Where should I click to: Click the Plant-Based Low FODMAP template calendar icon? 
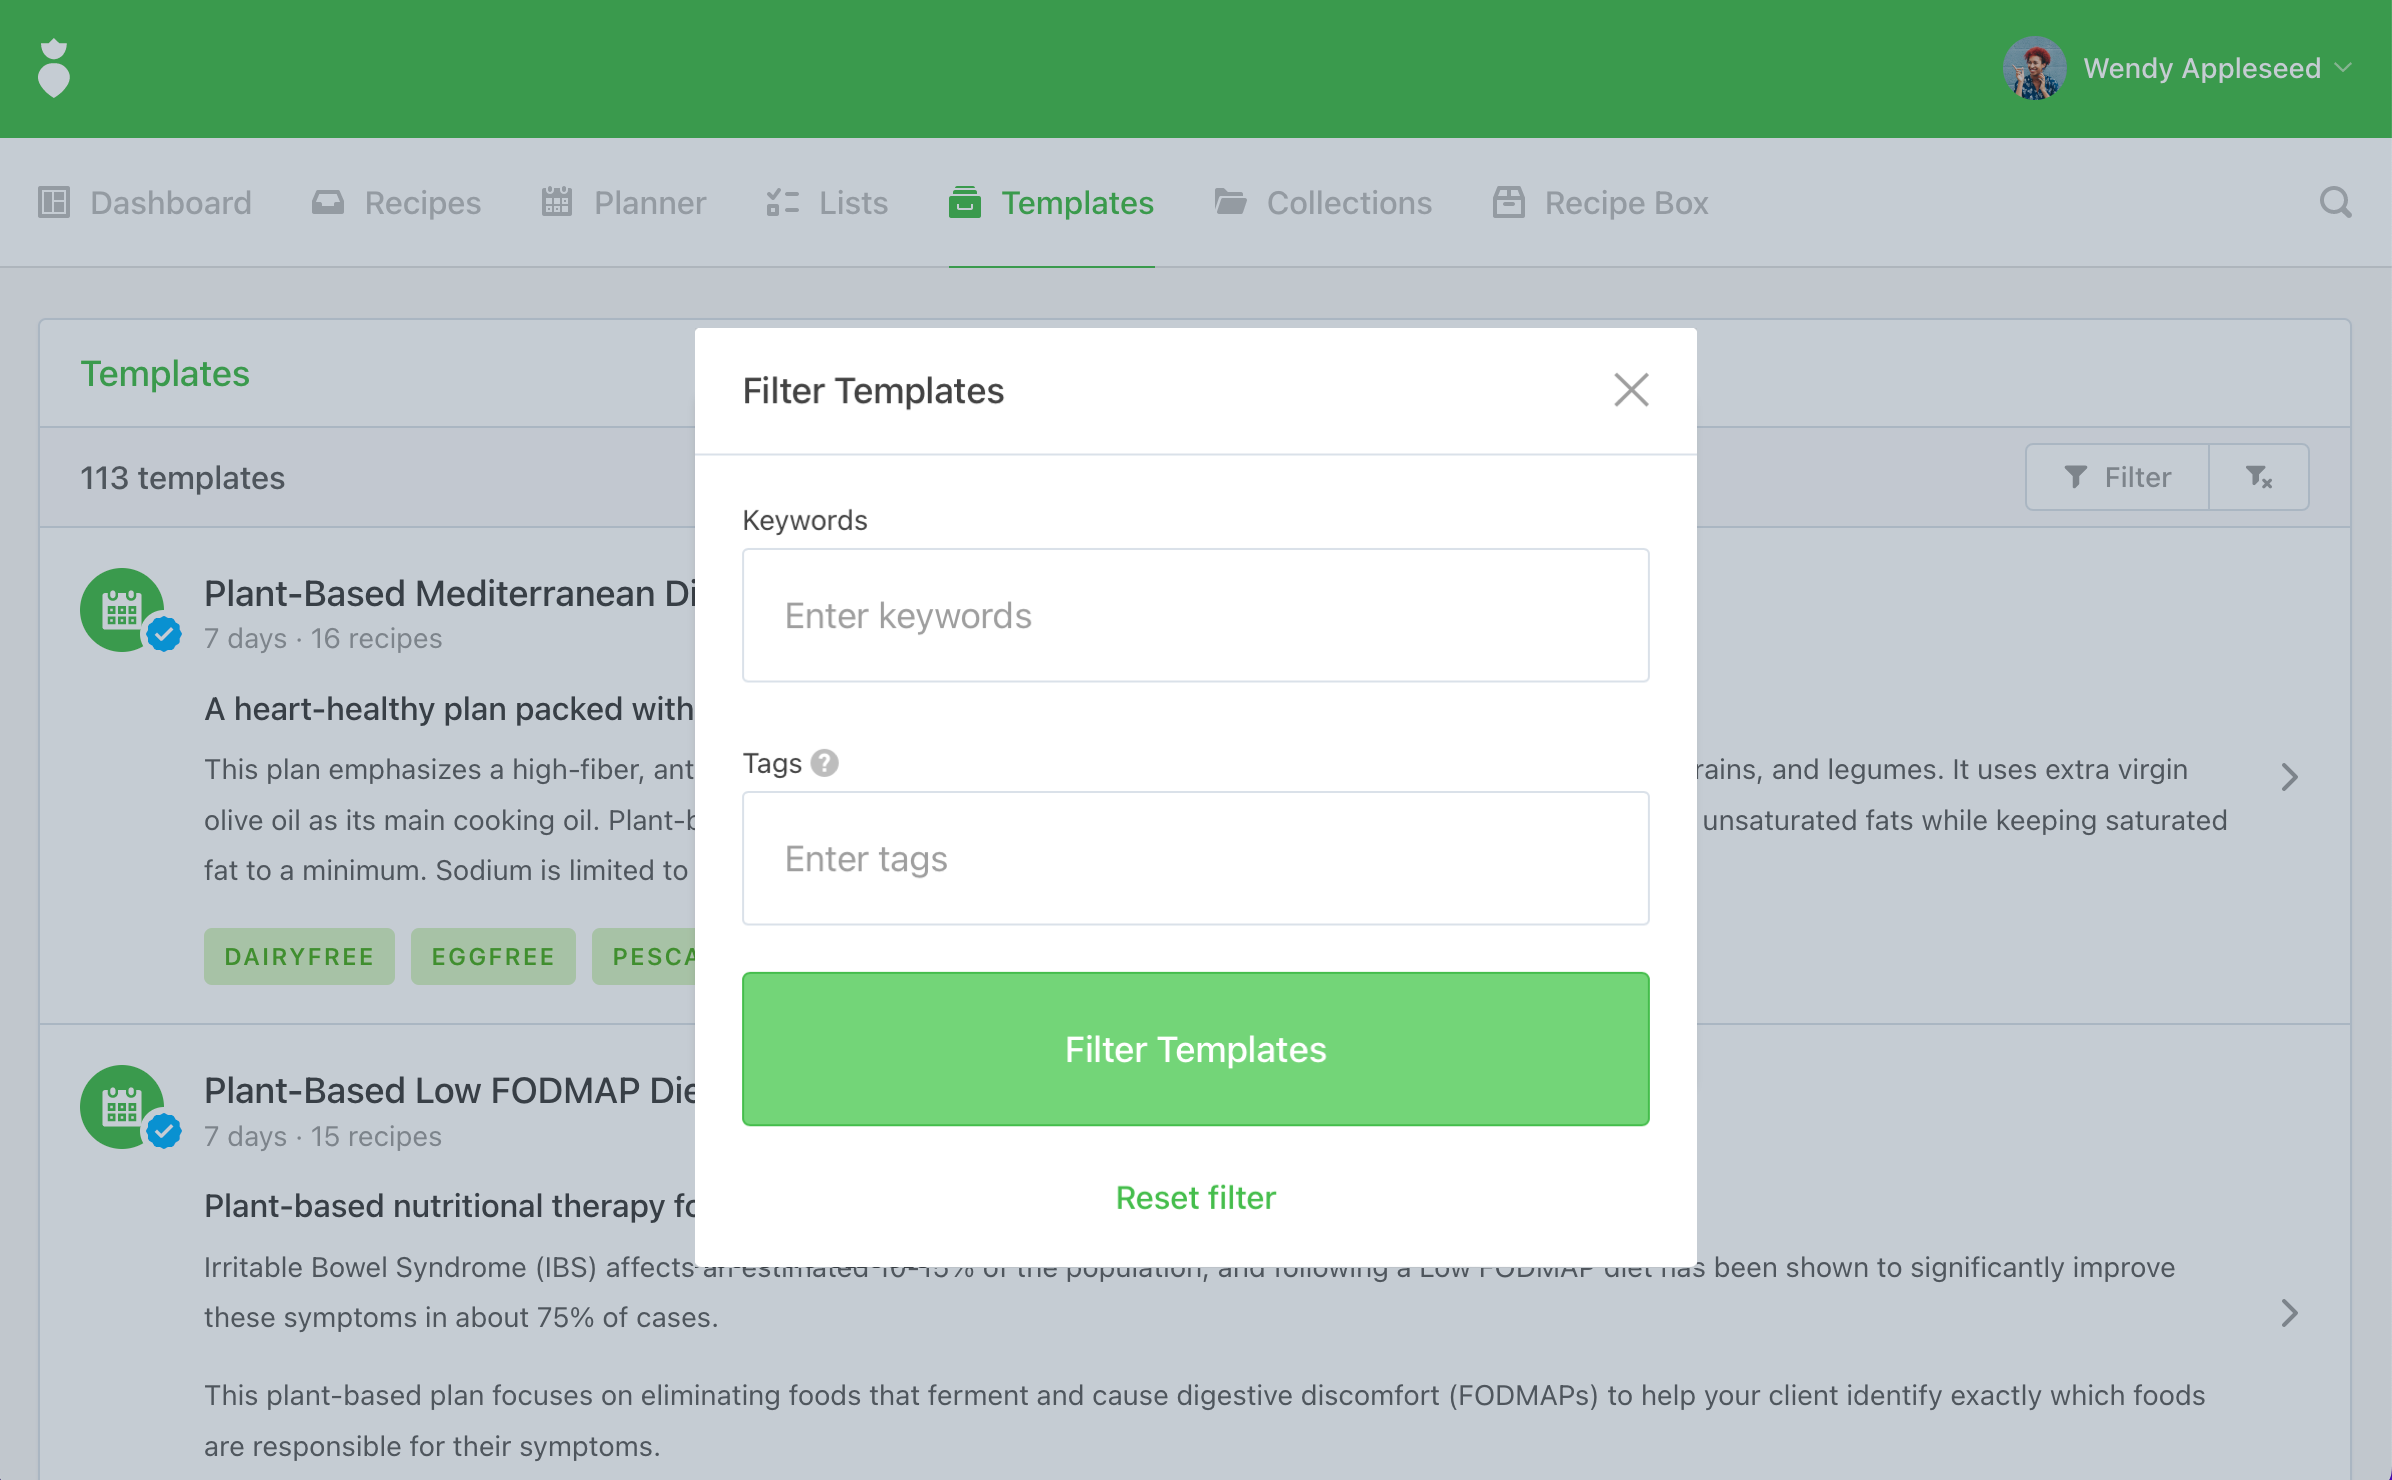click(122, 1107)
